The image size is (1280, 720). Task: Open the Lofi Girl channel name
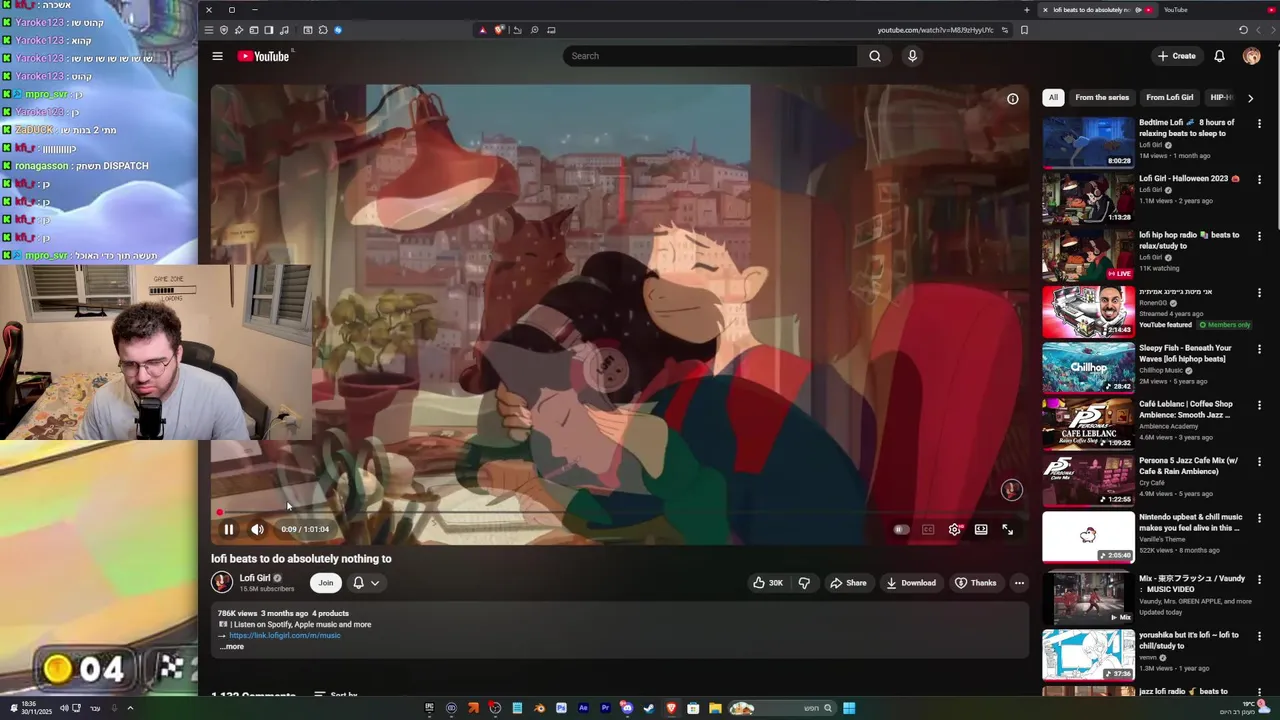pos(255,578)
